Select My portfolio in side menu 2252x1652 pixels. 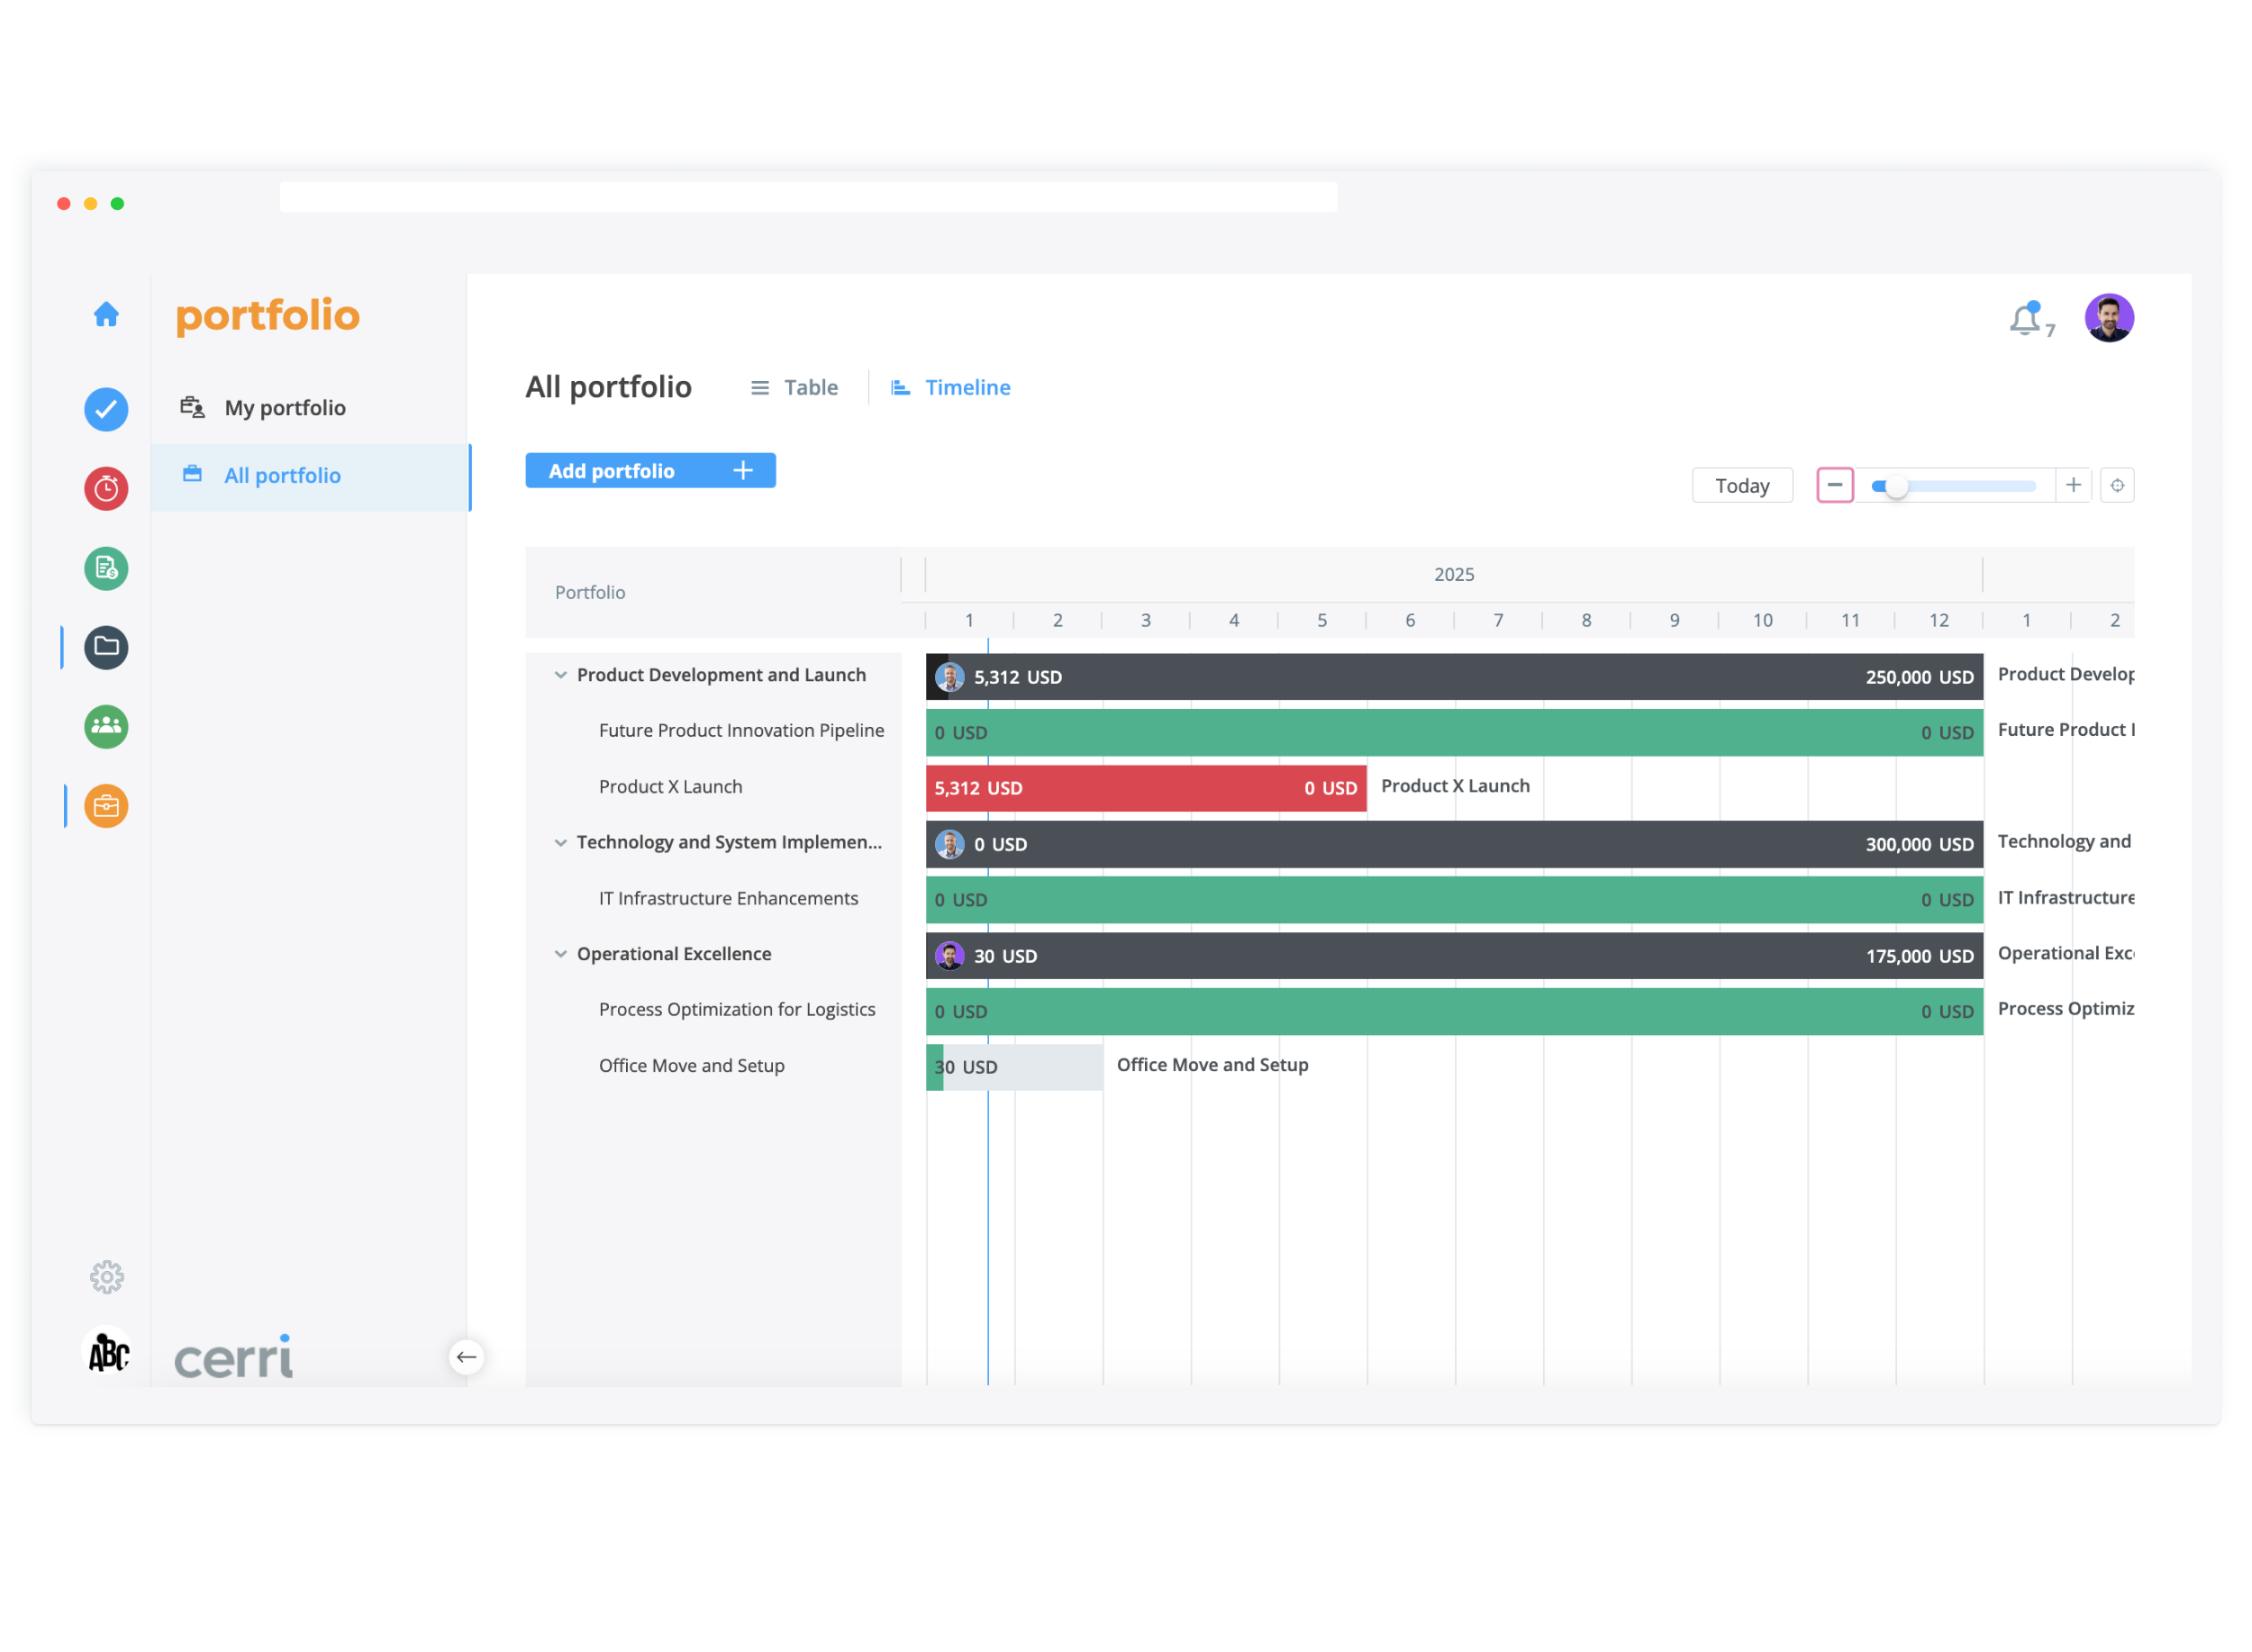tap(285, 408)
